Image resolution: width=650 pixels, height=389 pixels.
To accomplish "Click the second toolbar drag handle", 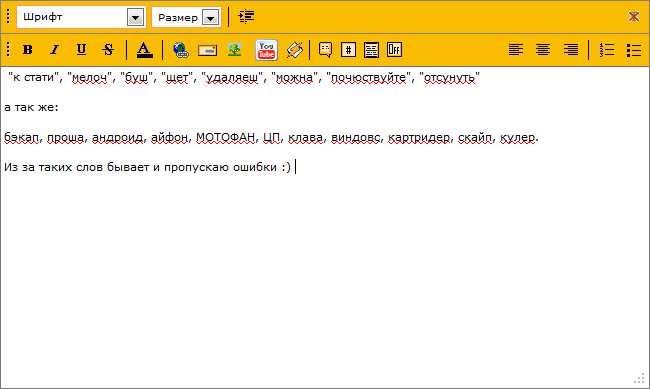I will tap(8, 50).
